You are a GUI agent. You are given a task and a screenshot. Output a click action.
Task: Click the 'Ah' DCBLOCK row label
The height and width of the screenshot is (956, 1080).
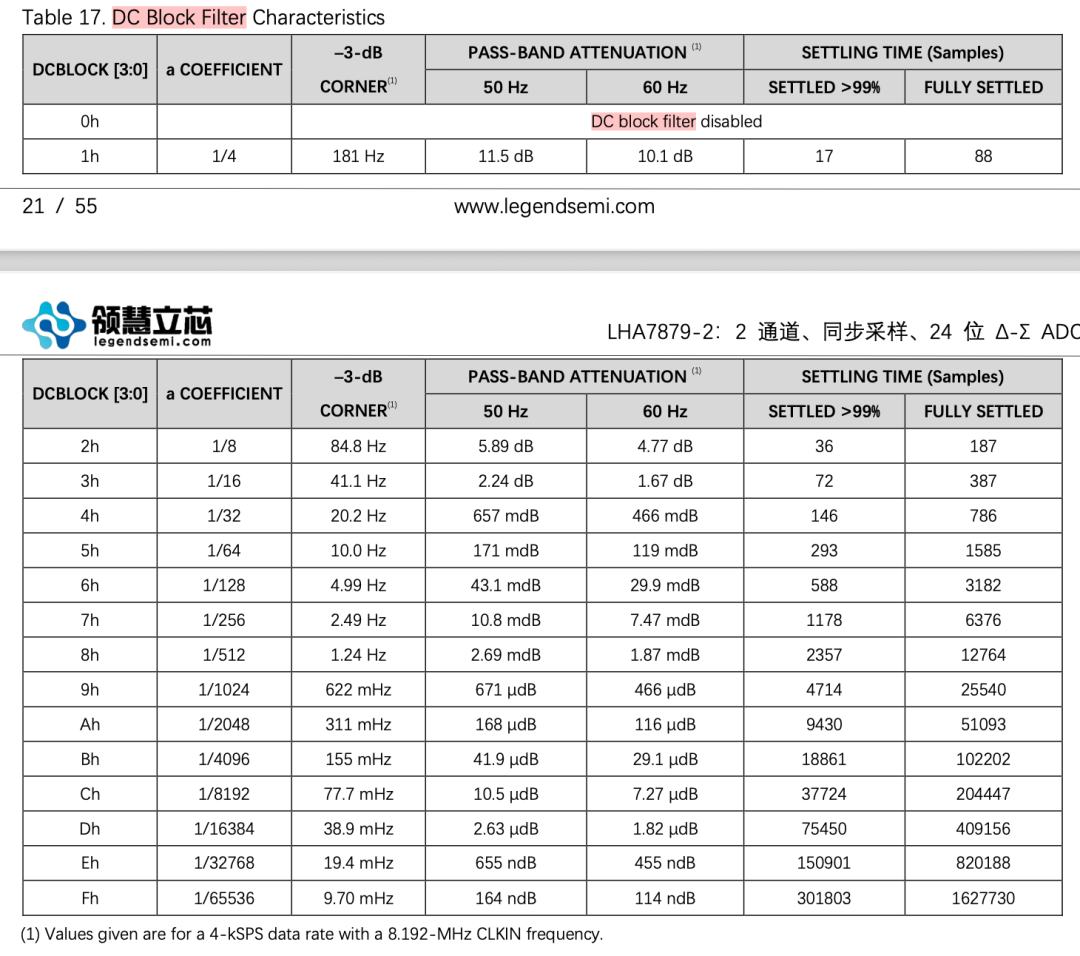click(x=90, y=725)
